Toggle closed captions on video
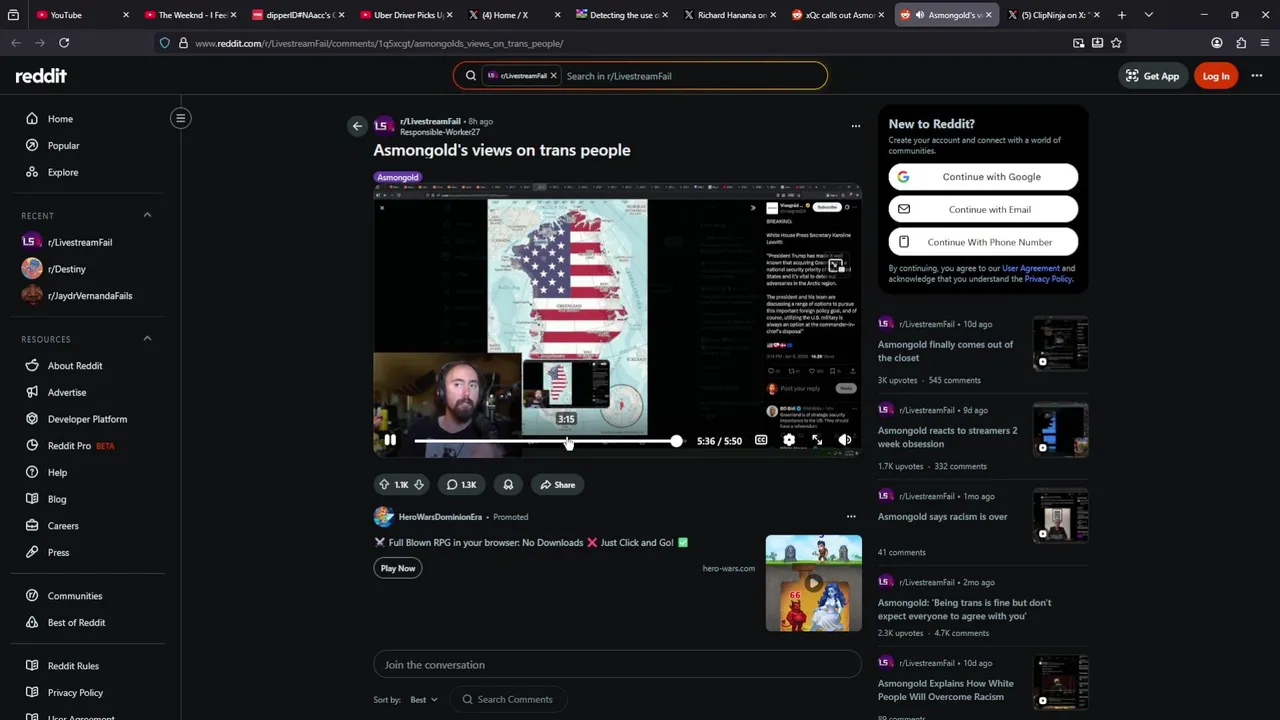 click(761, 440)
